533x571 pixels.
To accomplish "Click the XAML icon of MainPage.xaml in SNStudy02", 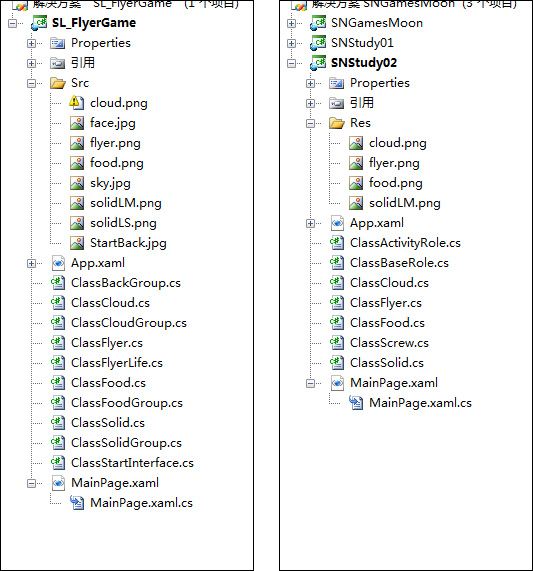I will tap(337, 383).
